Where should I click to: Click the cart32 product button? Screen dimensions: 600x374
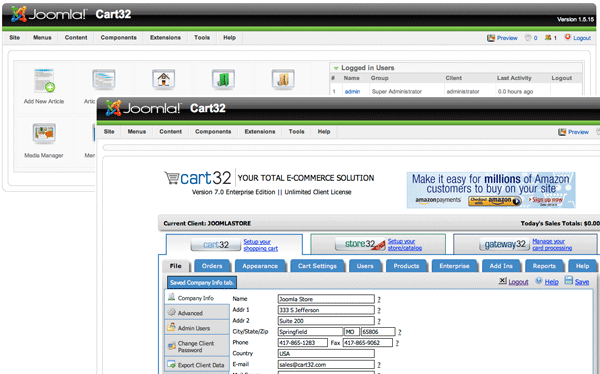pyautogui.click(x=216, y=245)
